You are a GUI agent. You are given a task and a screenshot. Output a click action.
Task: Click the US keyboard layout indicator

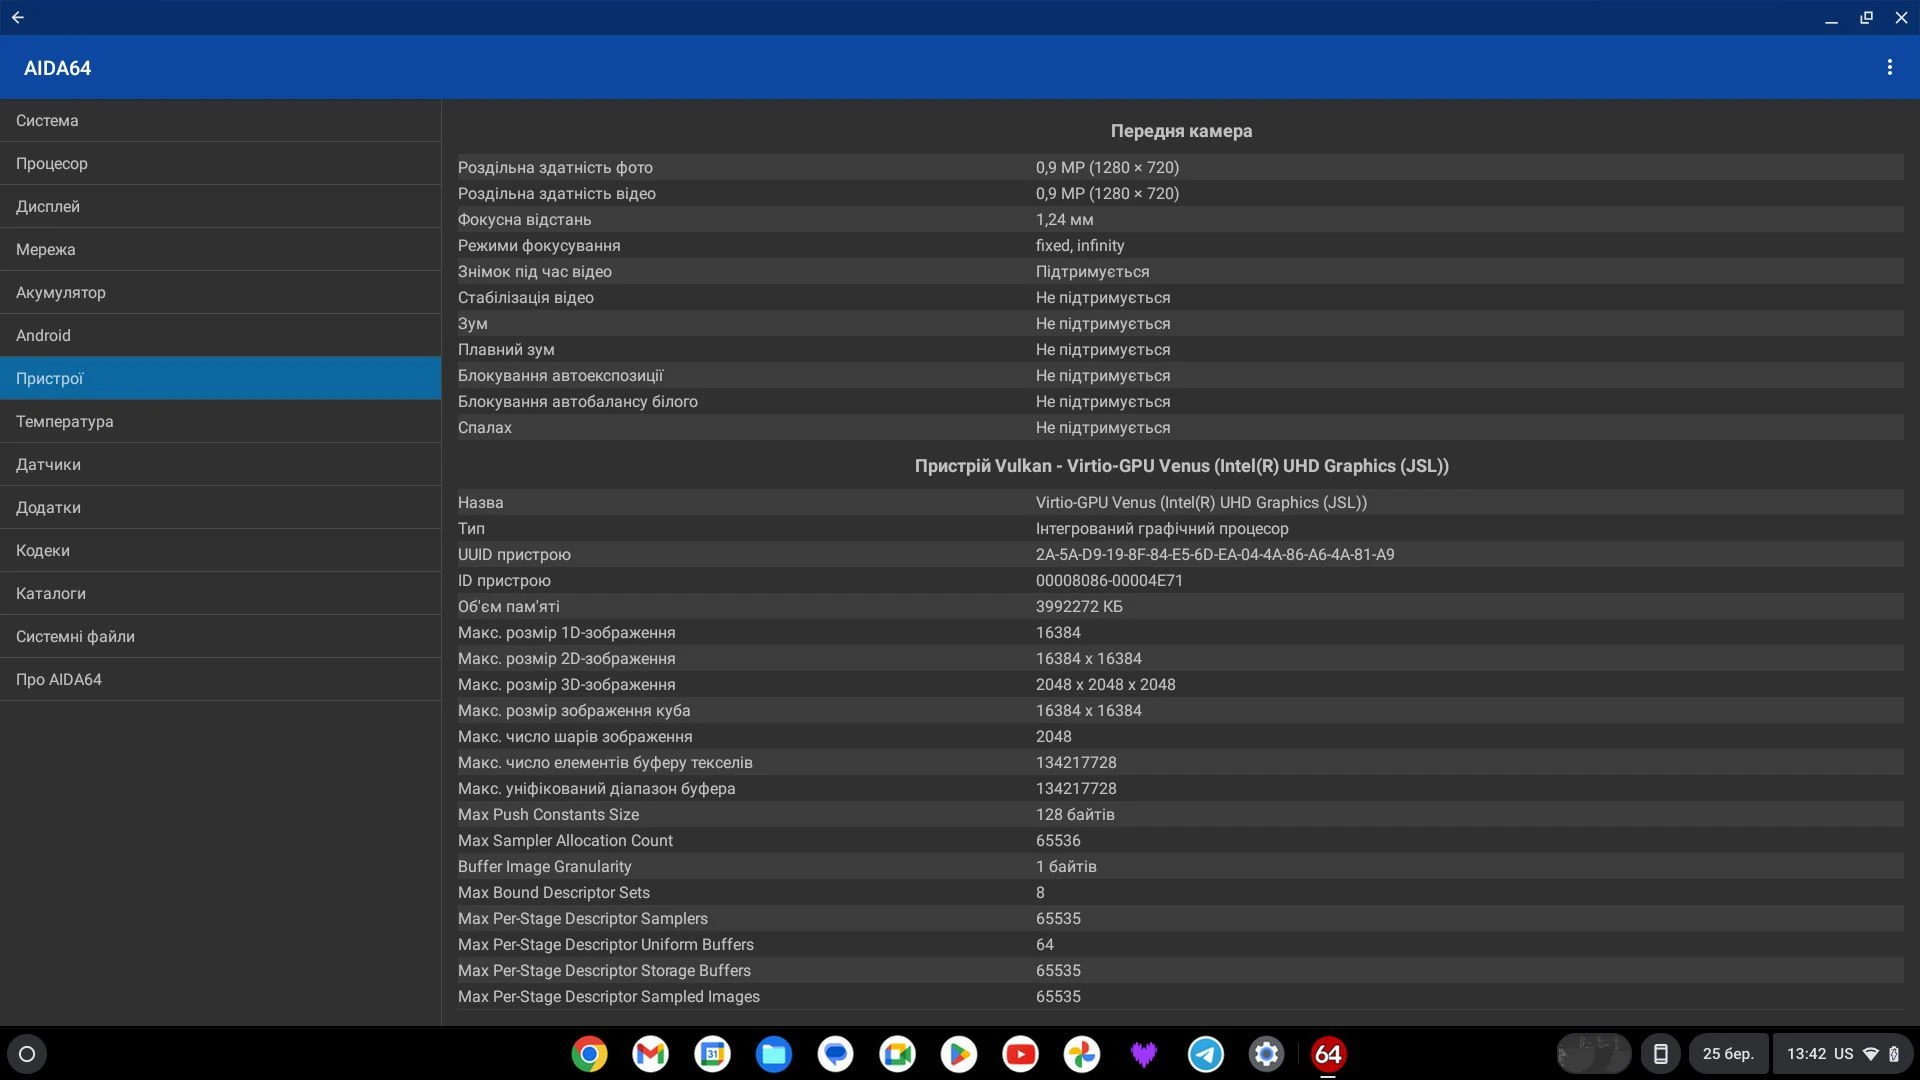[1843, 1054]
